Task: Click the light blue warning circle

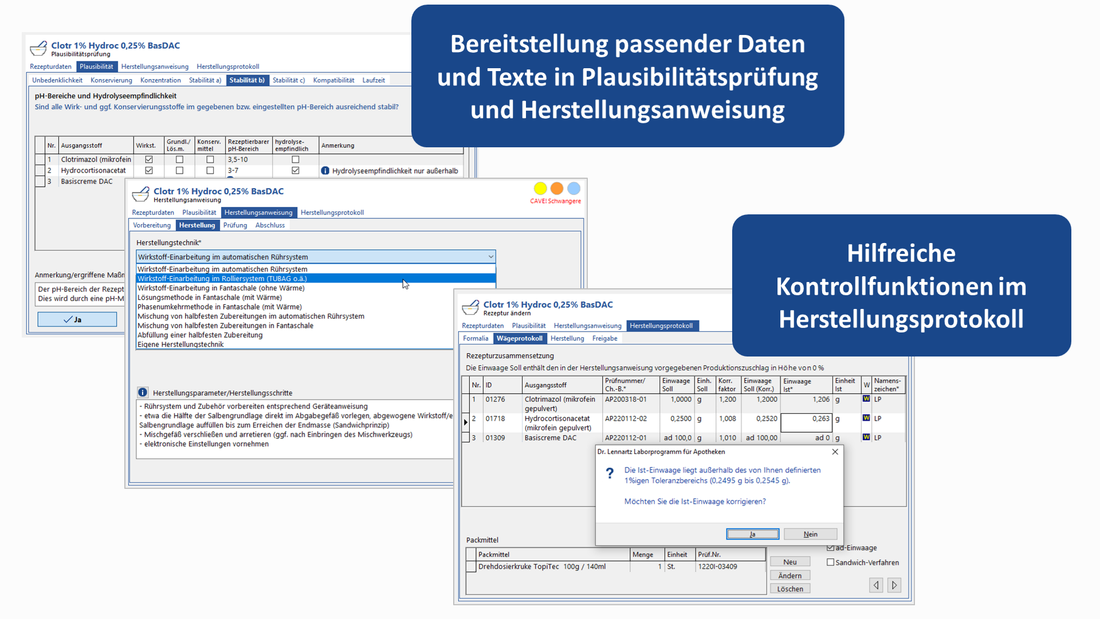Action: point(574,188)
